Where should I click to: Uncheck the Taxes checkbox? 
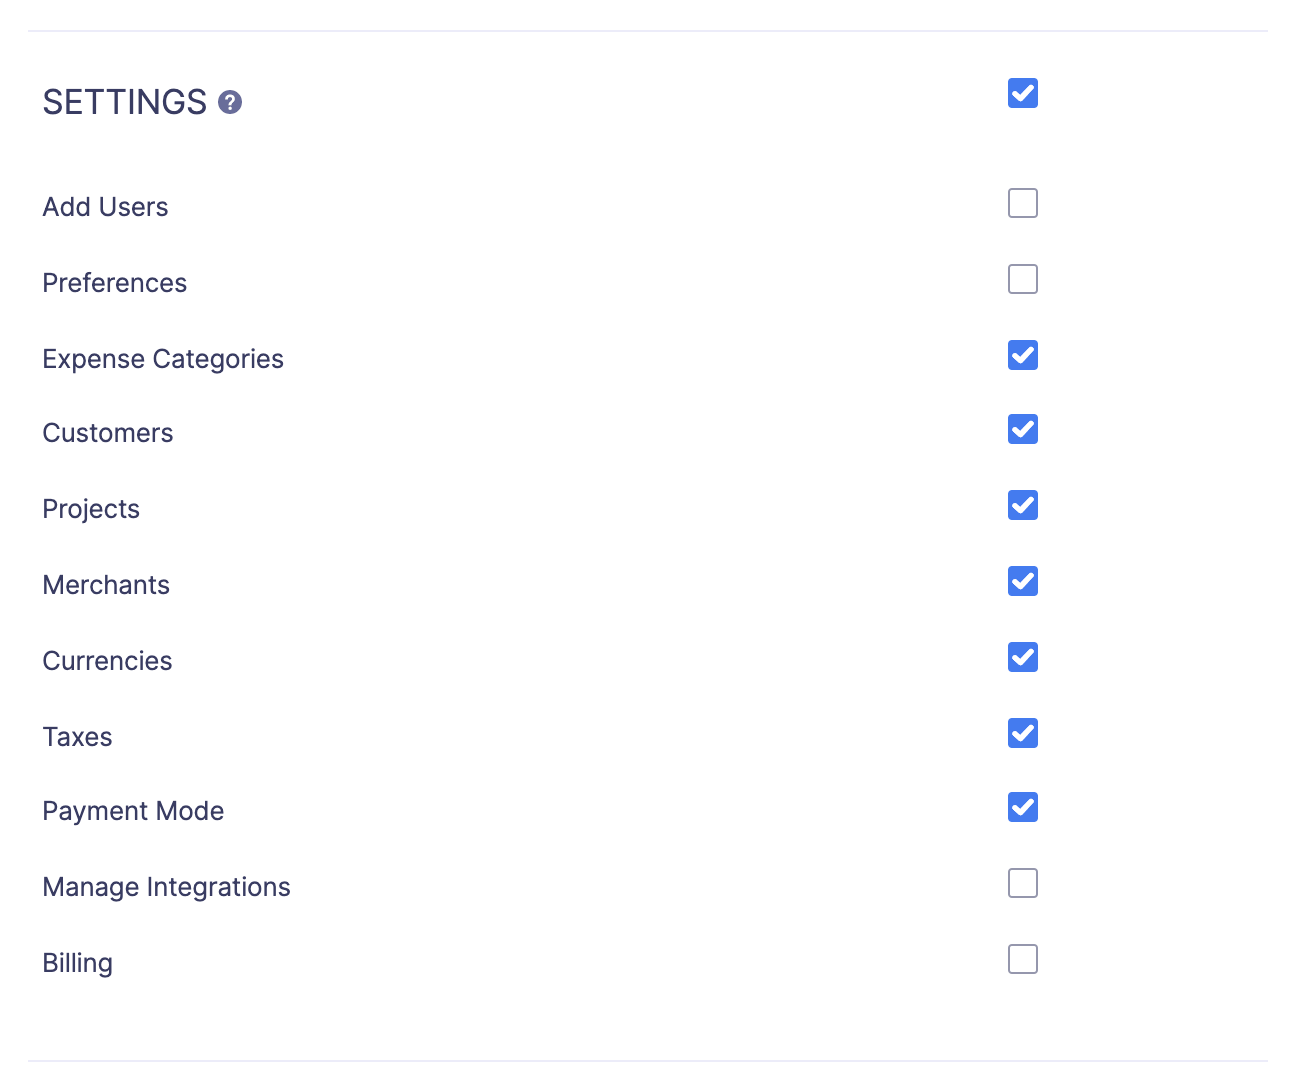coord(1022,733)
